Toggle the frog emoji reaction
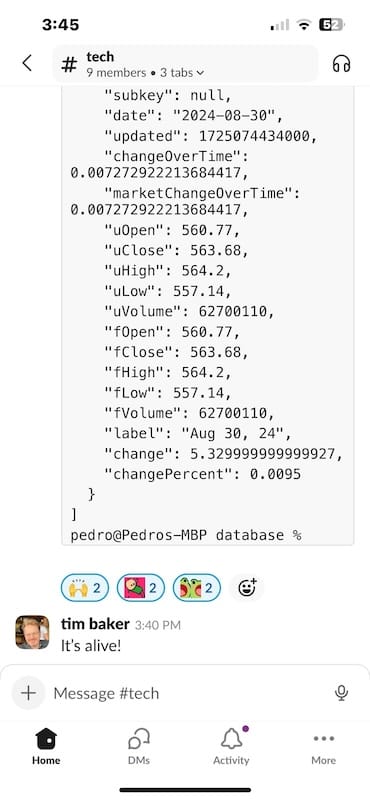 (197, 588)
